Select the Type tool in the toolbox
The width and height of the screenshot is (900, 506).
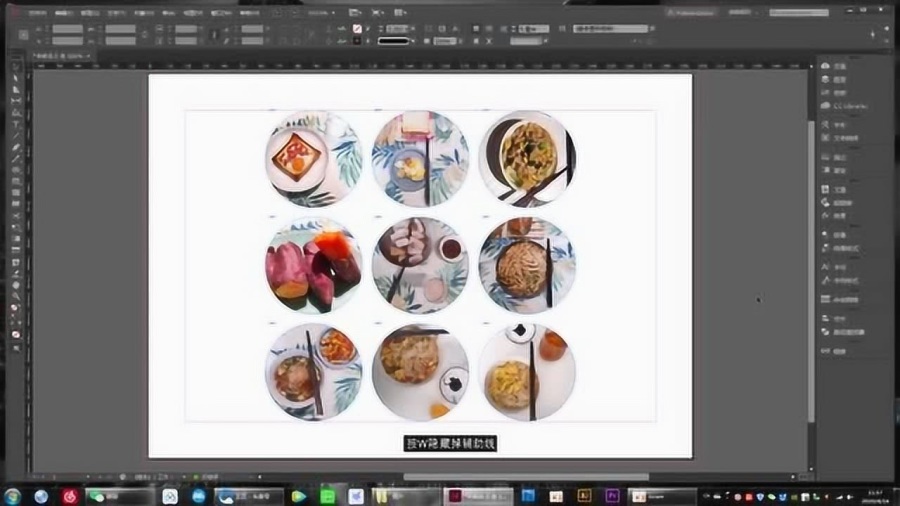(16, 124)
